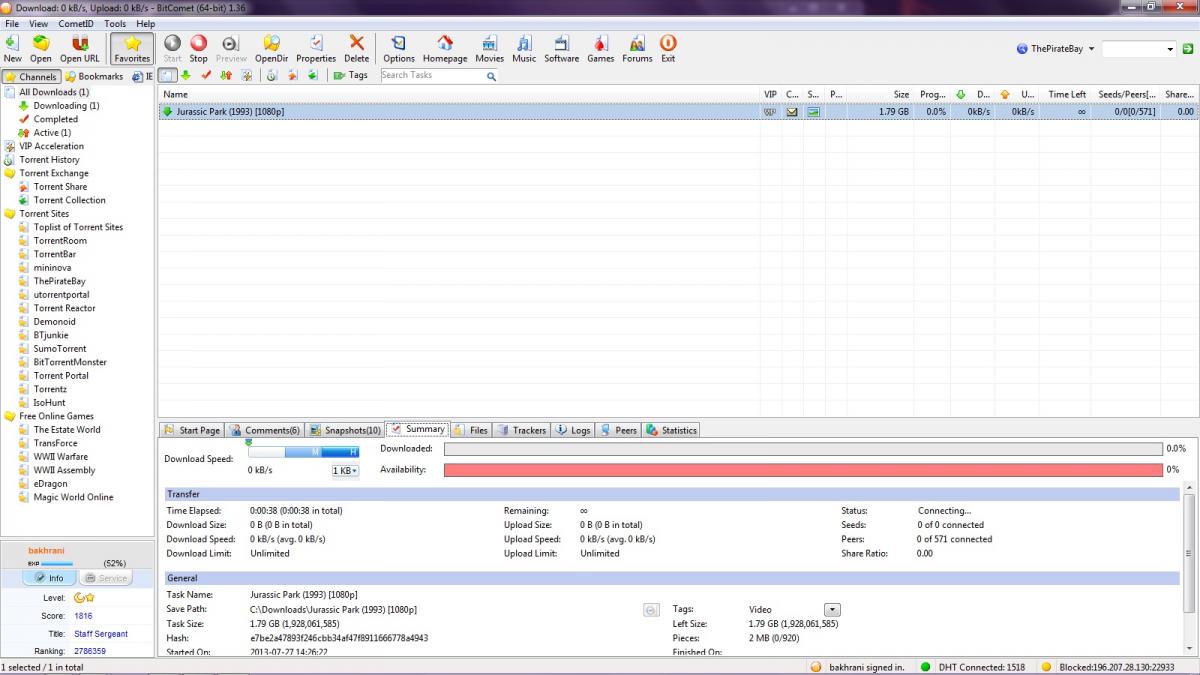The image size is (1200, 675).
Task: Open task Properties from the toolbar
Action: point(316,48)
